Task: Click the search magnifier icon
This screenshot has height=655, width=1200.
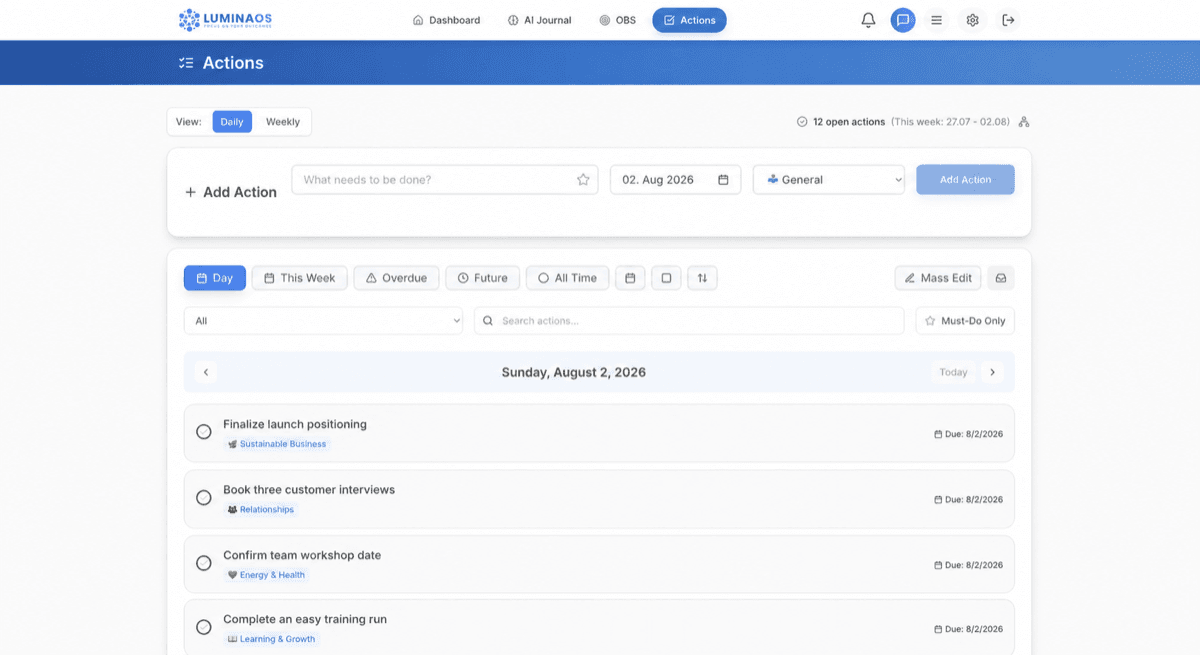Action: pos(488,321)
